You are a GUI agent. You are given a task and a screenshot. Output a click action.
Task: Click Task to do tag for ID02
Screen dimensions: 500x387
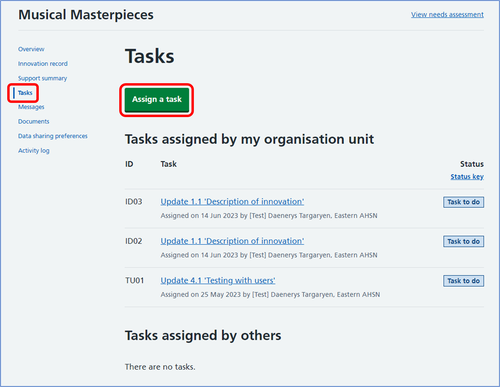[463, 241]
